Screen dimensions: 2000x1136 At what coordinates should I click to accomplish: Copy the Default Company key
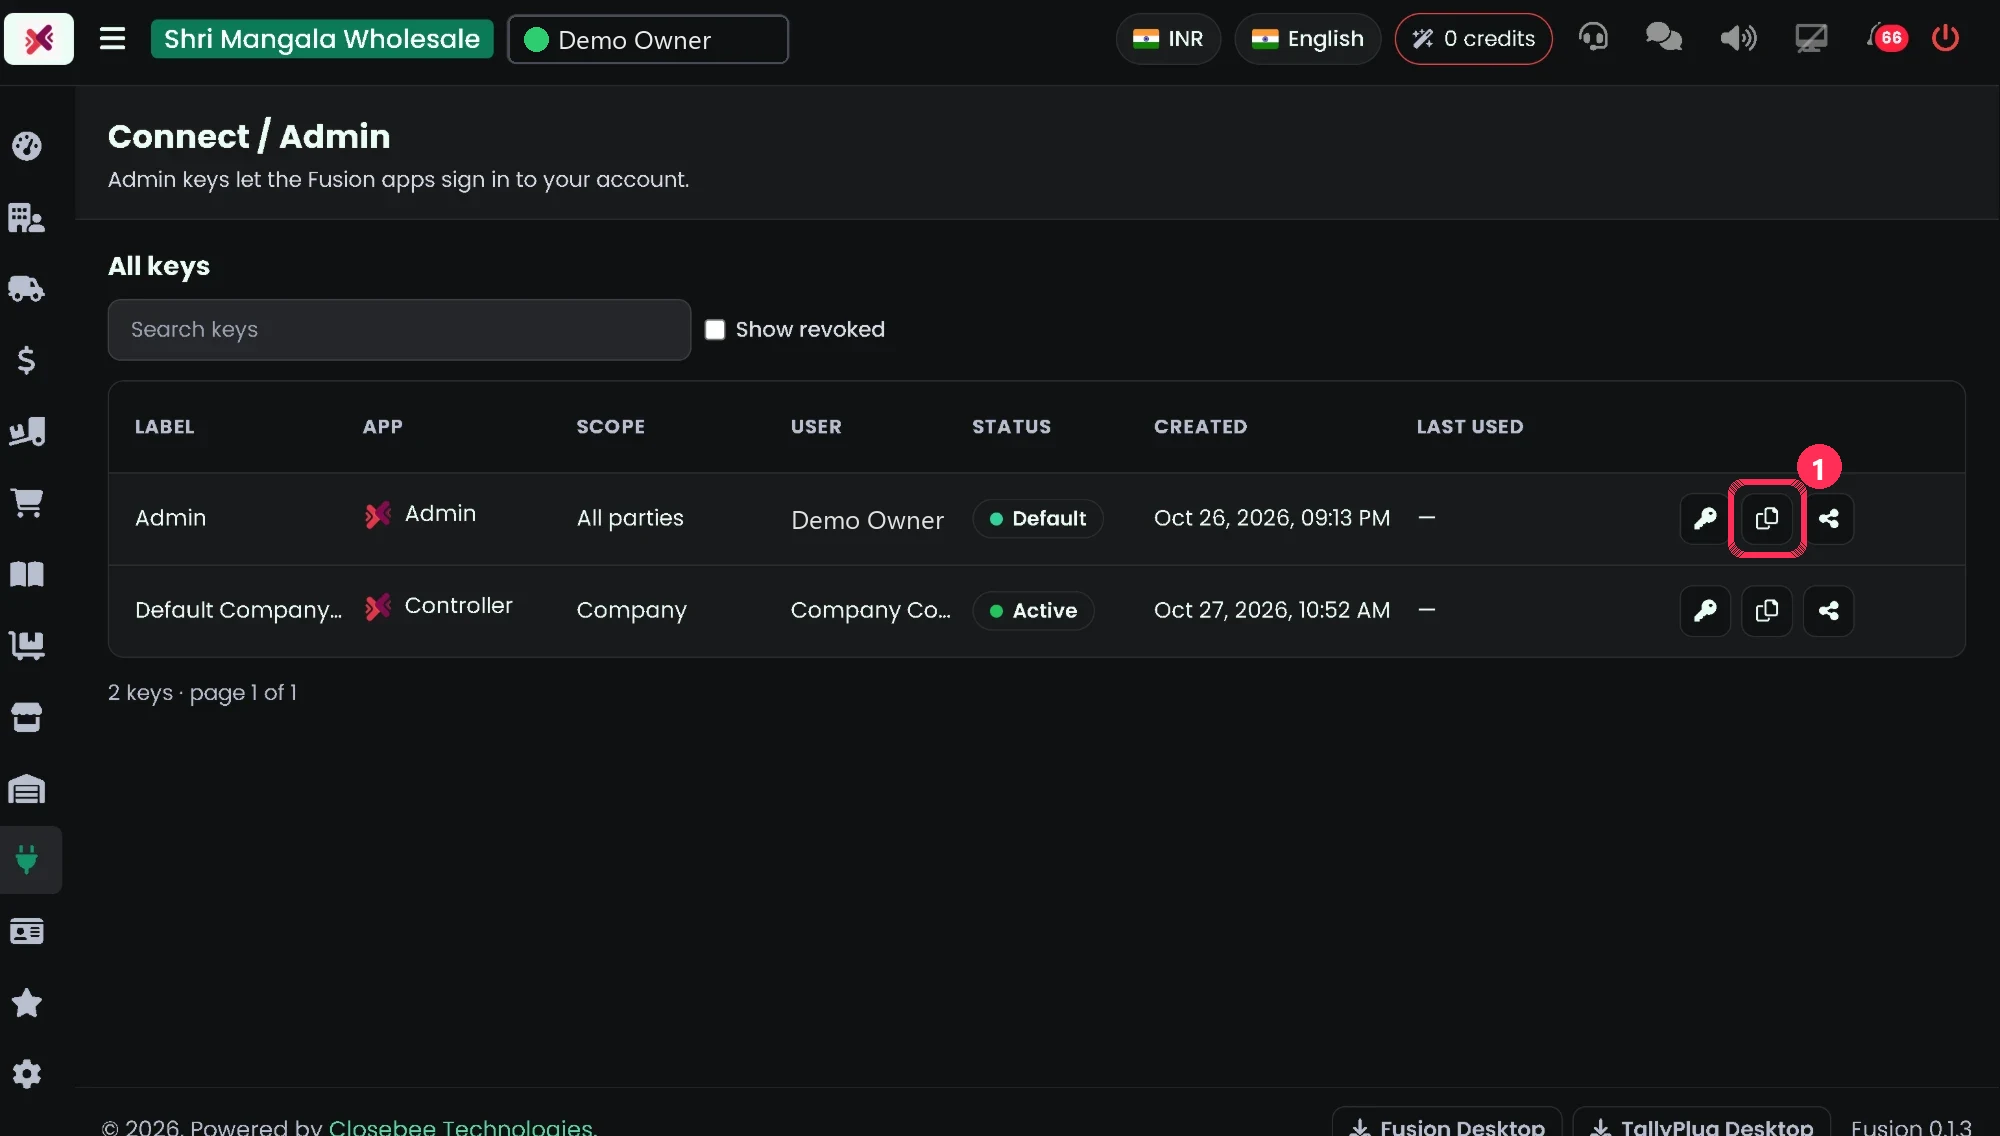coord(1767,610)
